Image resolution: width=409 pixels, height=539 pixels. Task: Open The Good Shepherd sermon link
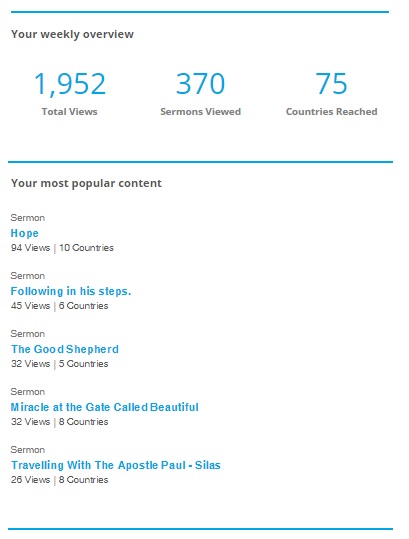(65, 349)
